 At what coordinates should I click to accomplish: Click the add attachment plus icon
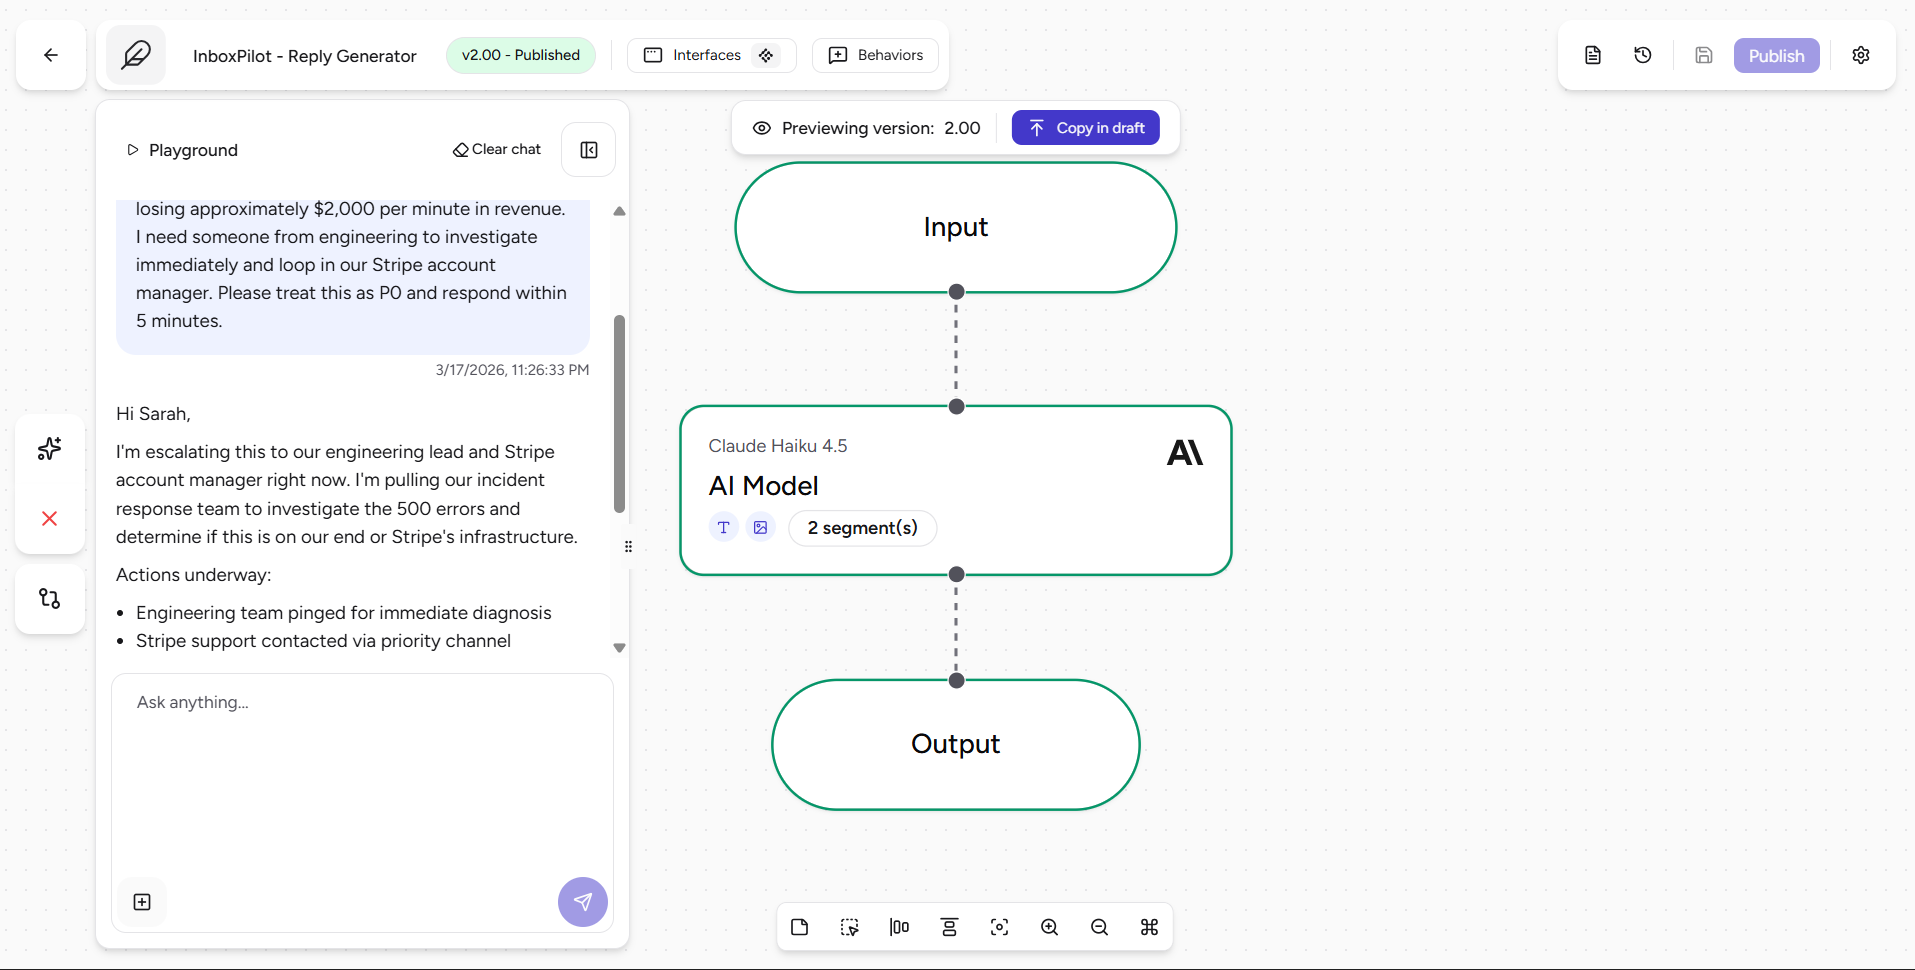click(x=142, y=902)
